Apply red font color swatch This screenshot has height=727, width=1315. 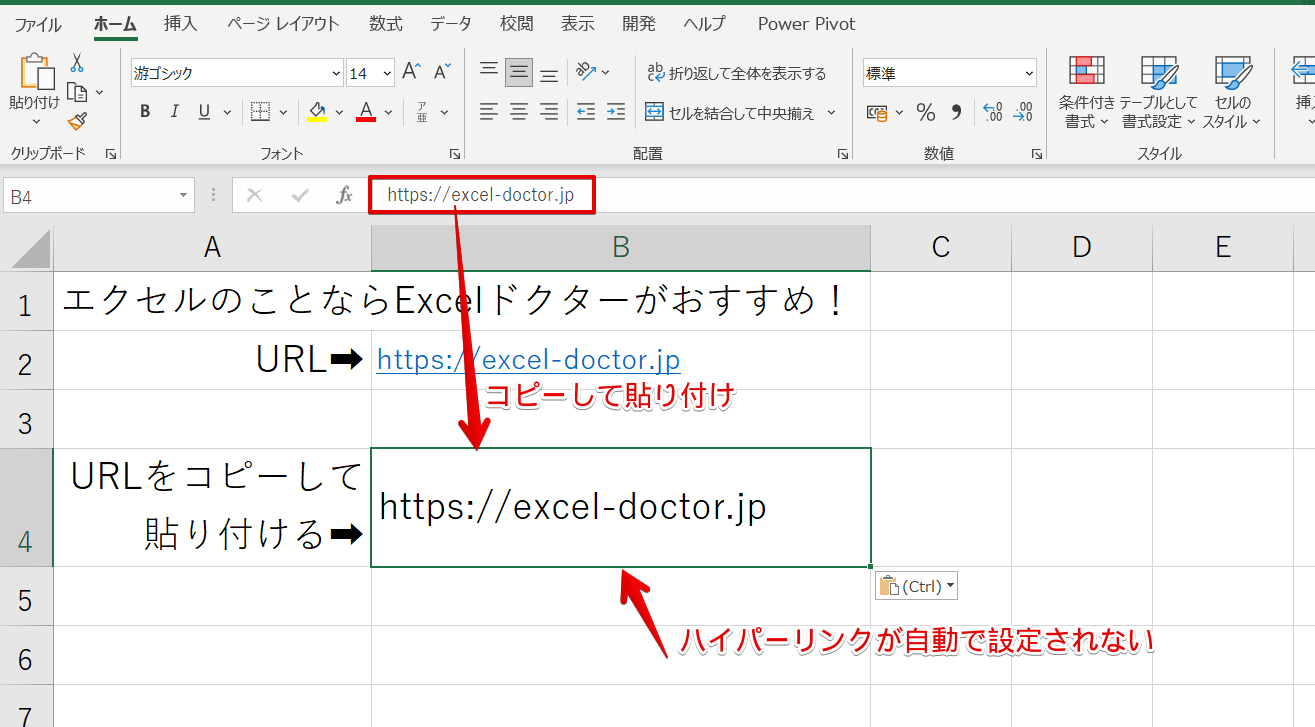pyautogui.click(x=366, y=111)
